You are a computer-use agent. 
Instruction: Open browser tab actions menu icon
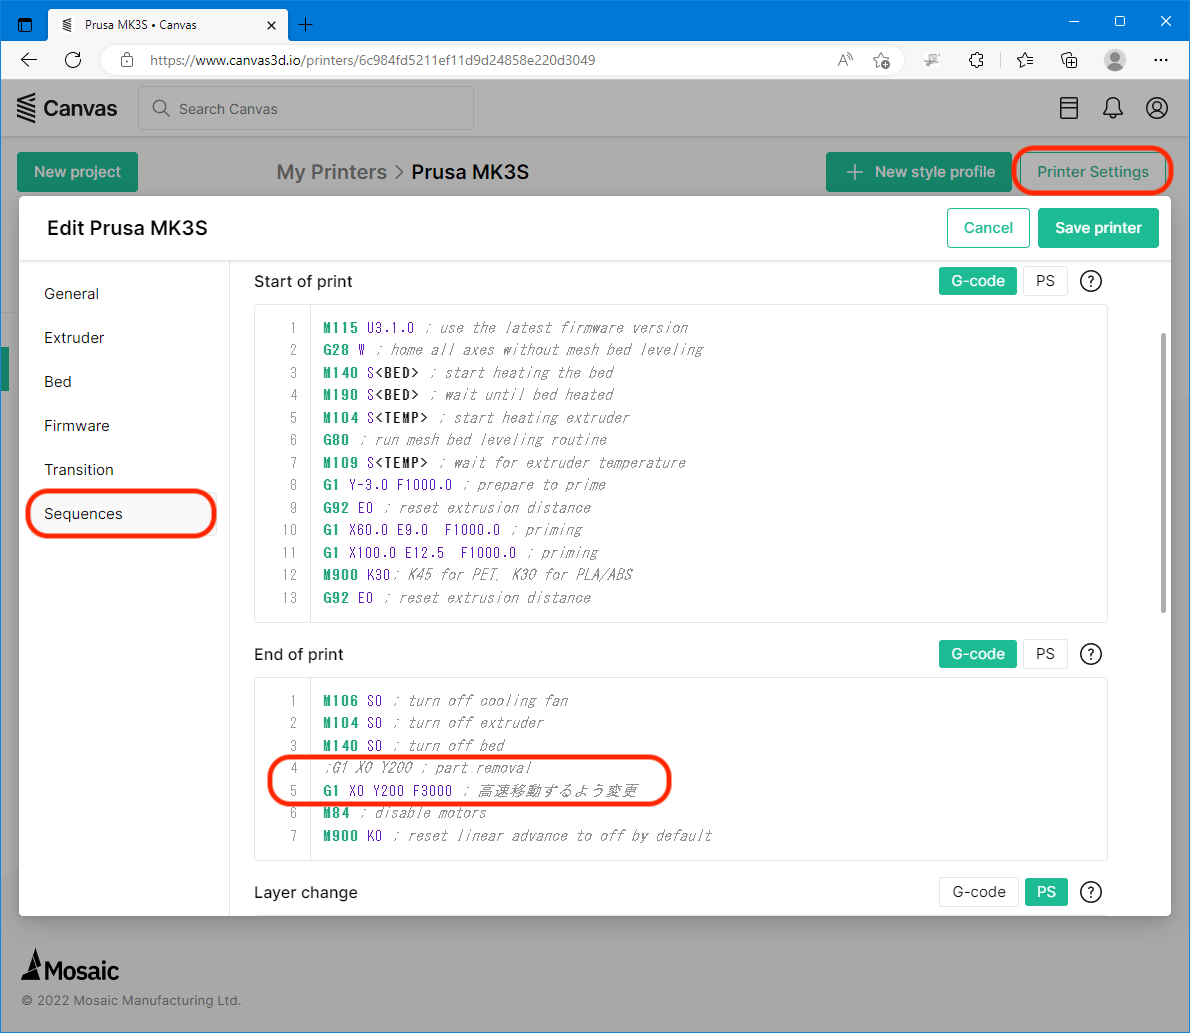25,24
